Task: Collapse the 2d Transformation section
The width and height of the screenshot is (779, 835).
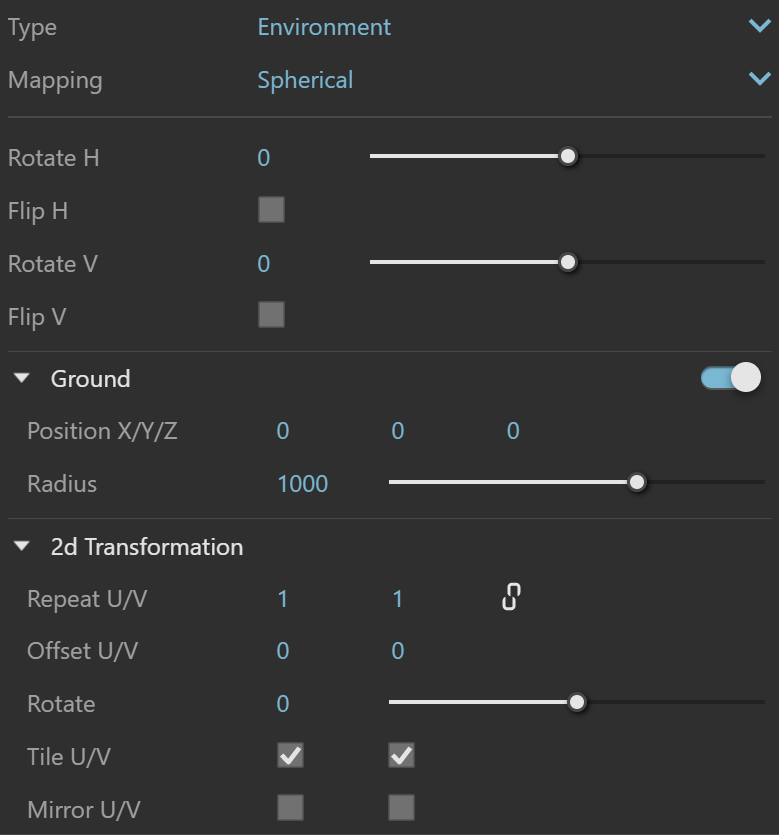Action: (x=22, y=546)
